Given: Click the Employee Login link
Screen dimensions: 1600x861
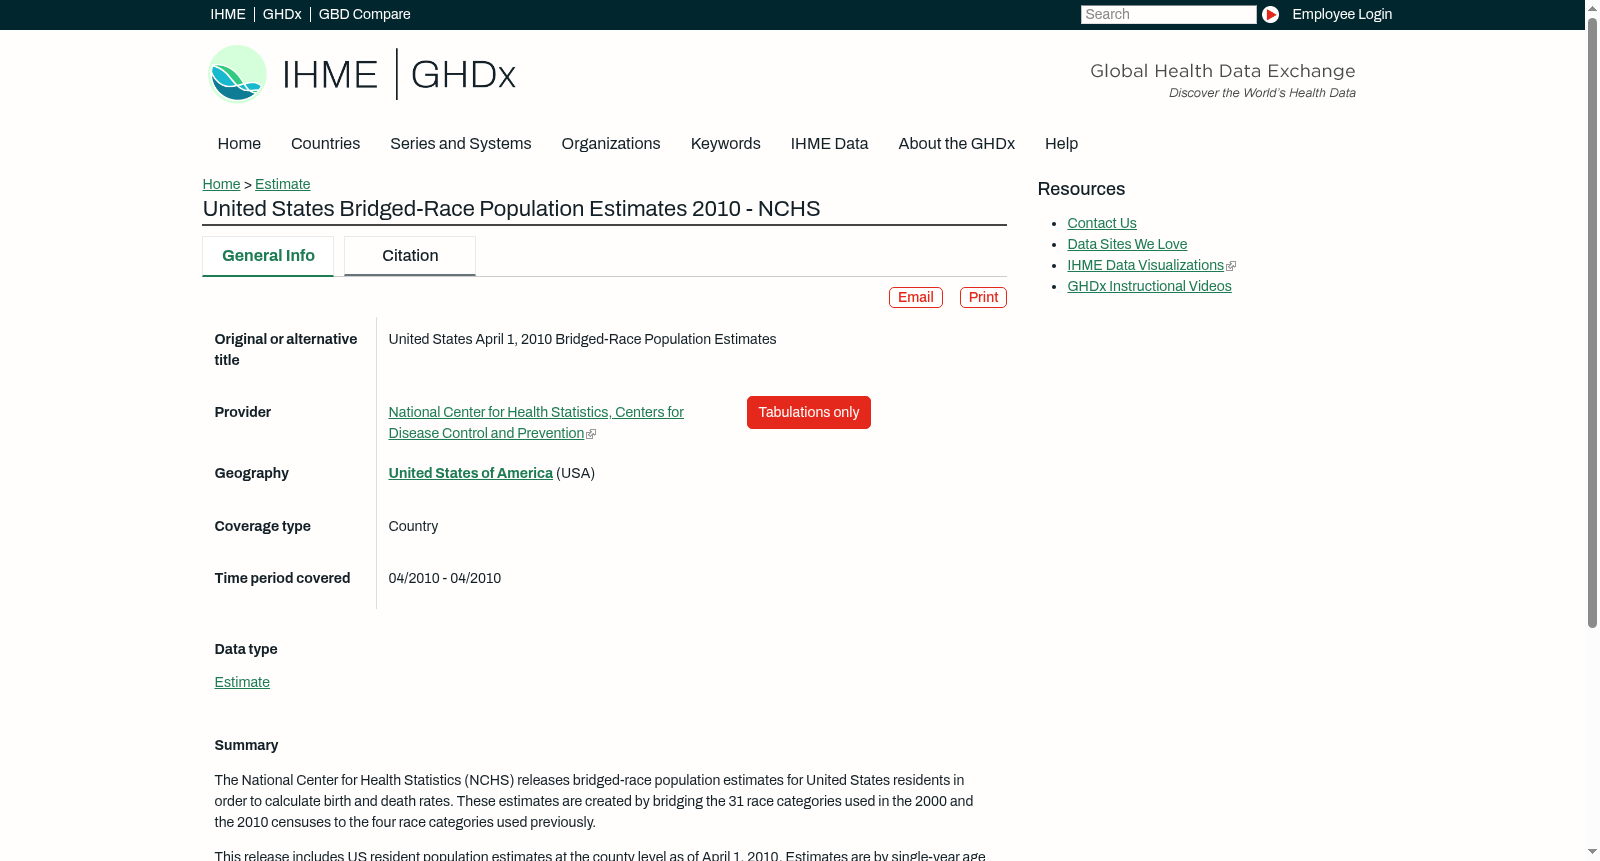Looking at the screenshot, I should click(x=1342, y=14).
